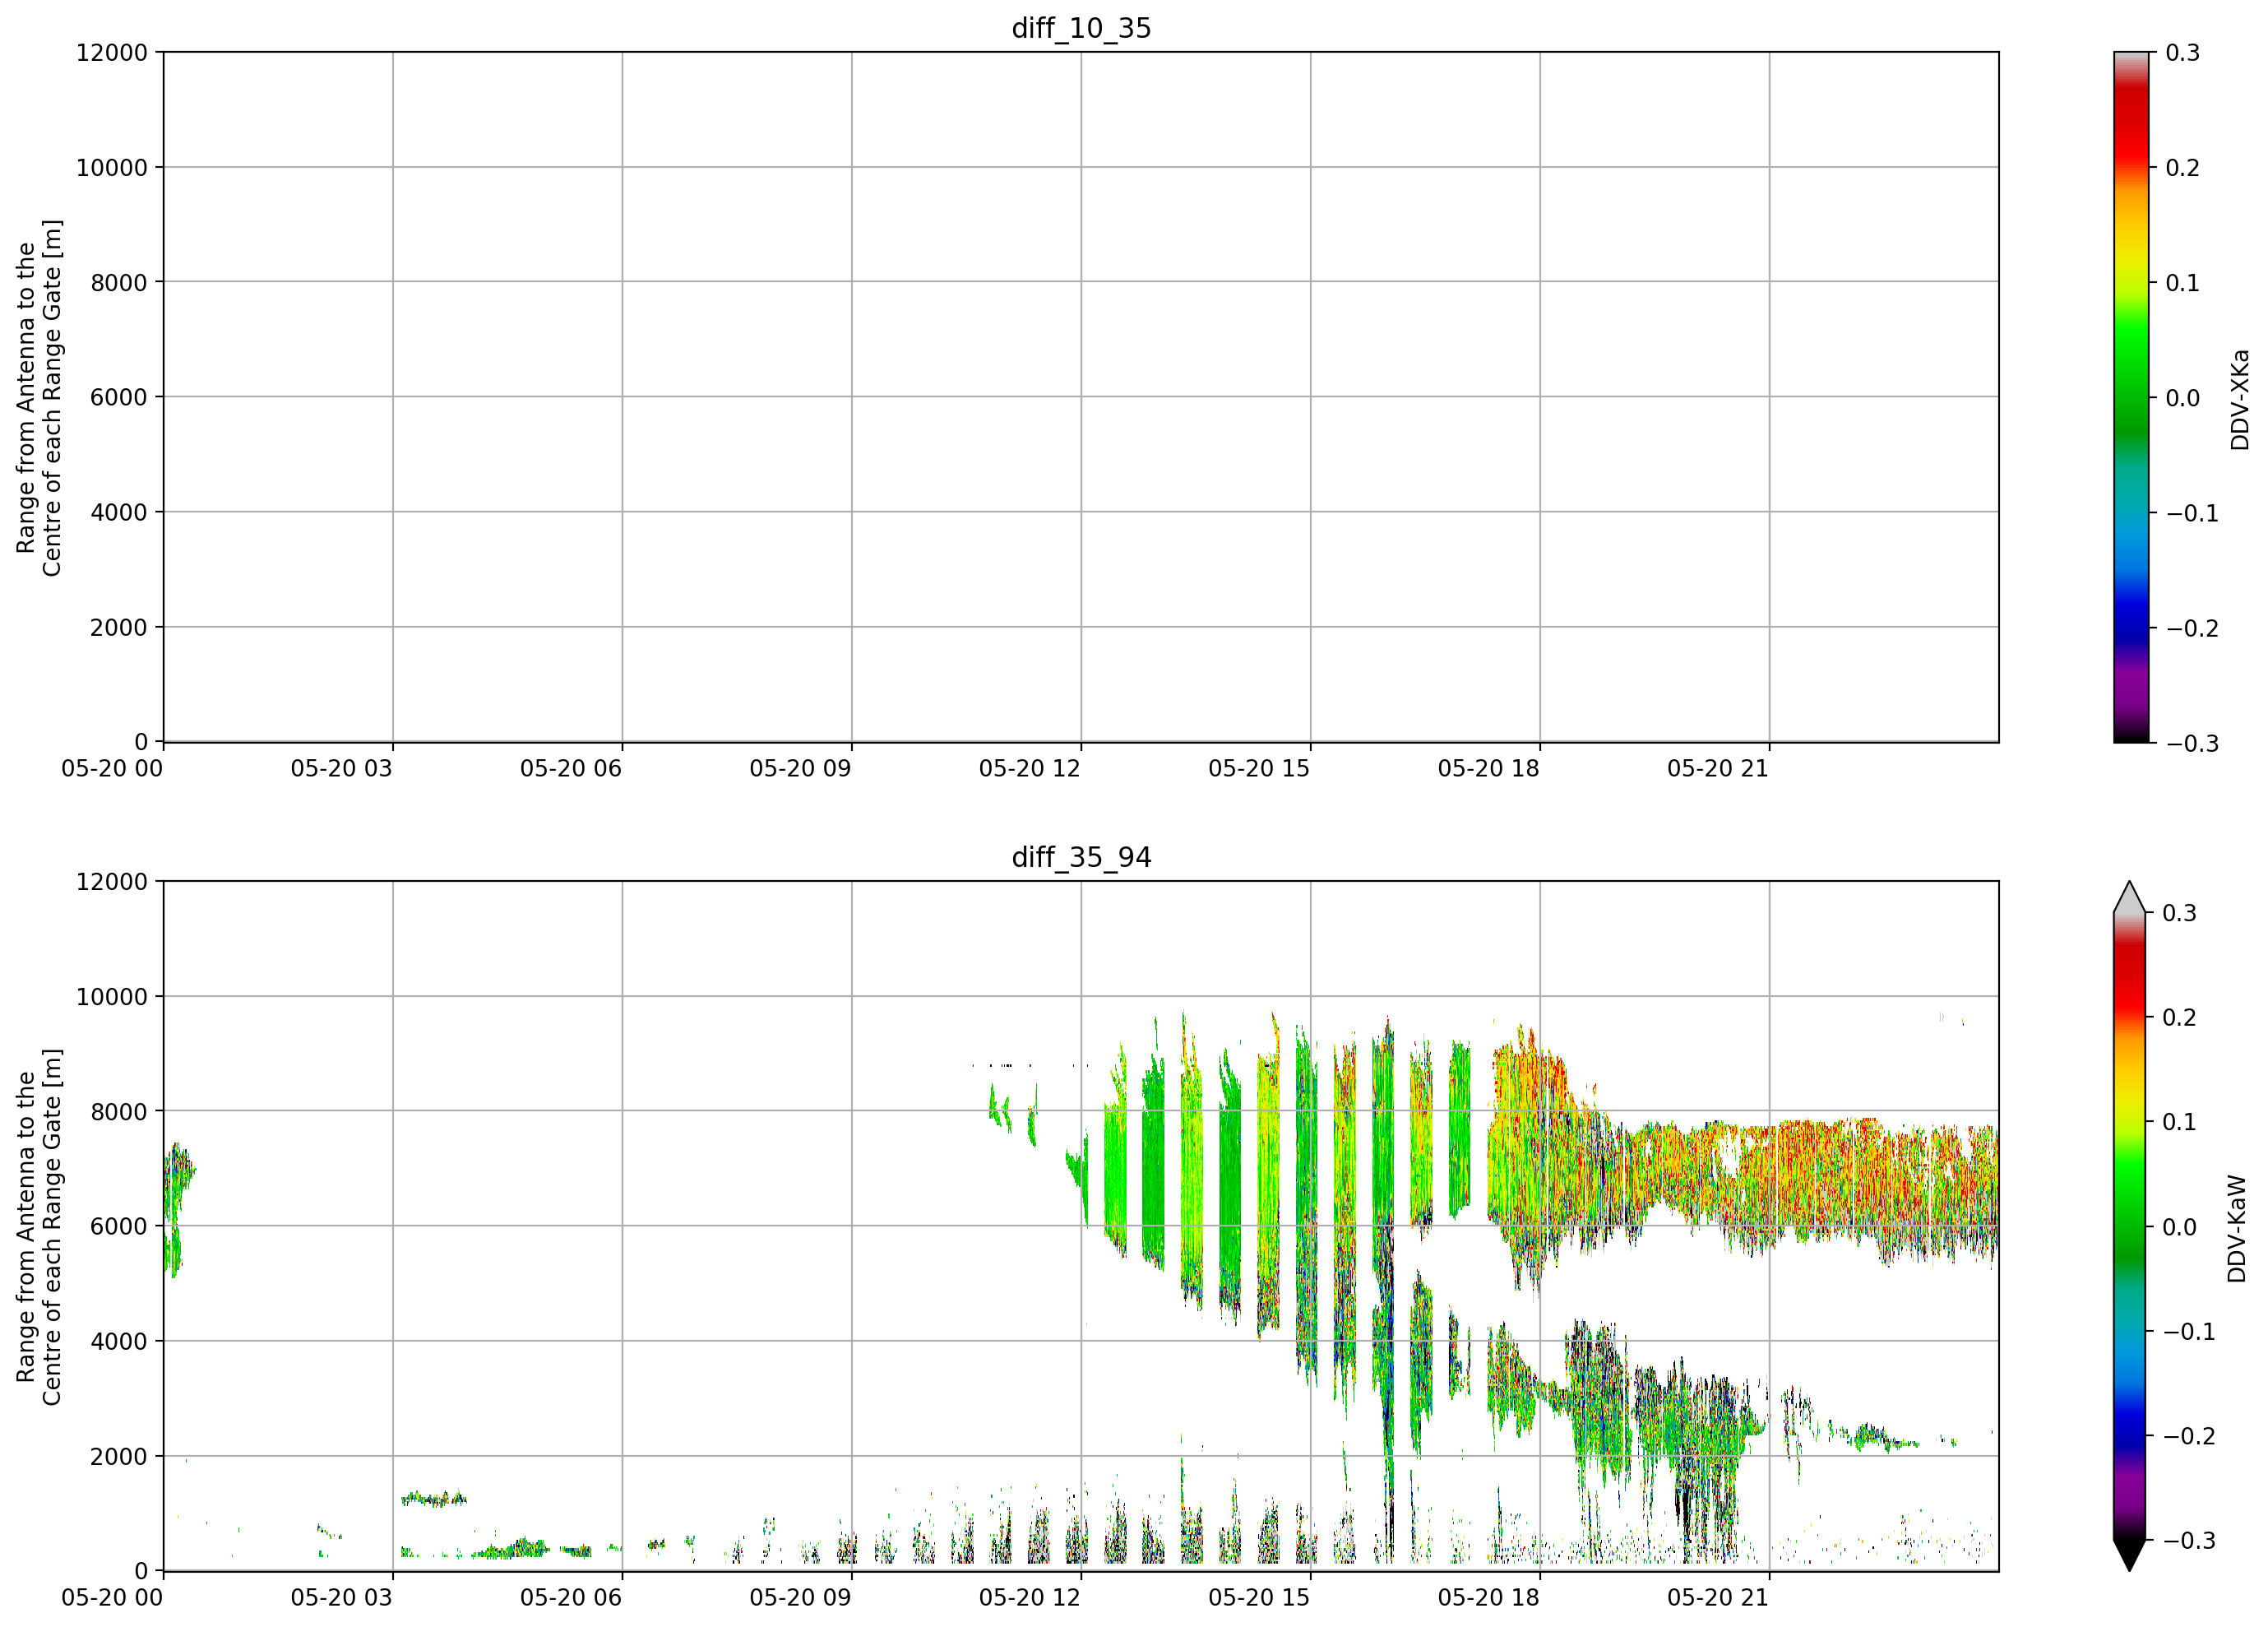Click the 4000 y-tick in diff_10_35 plot
This screenshot has height=1627, width=2268.
119,513
